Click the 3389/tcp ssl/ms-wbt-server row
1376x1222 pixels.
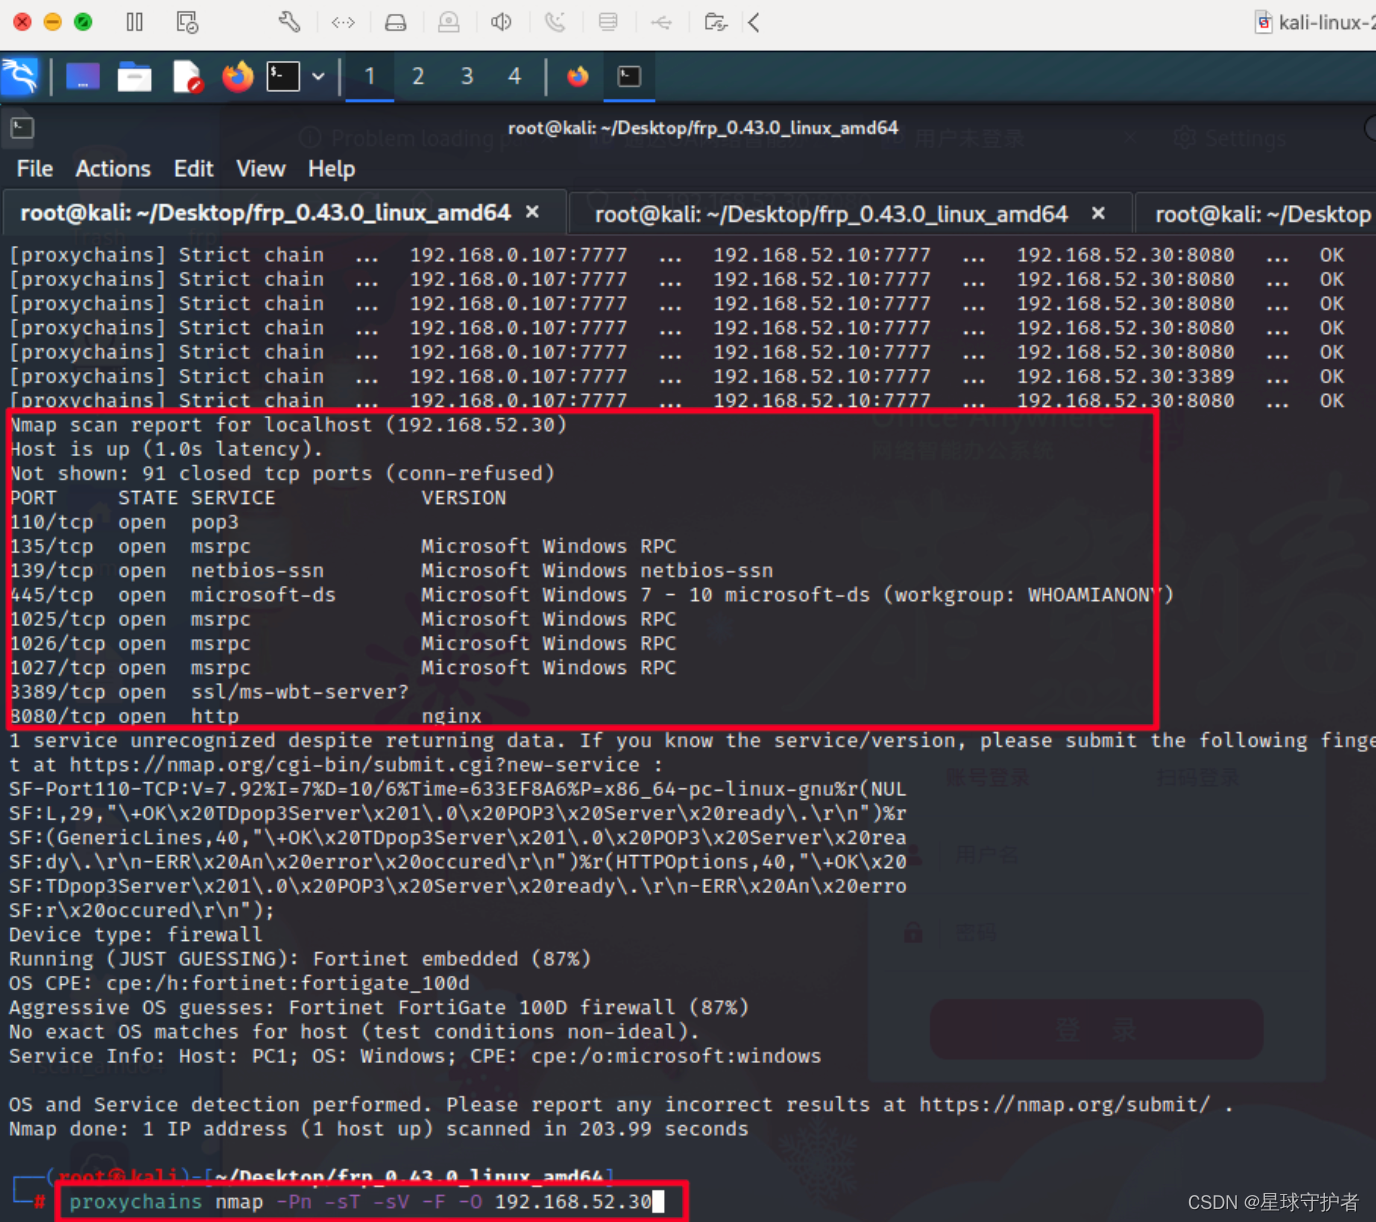click(209, 692)
